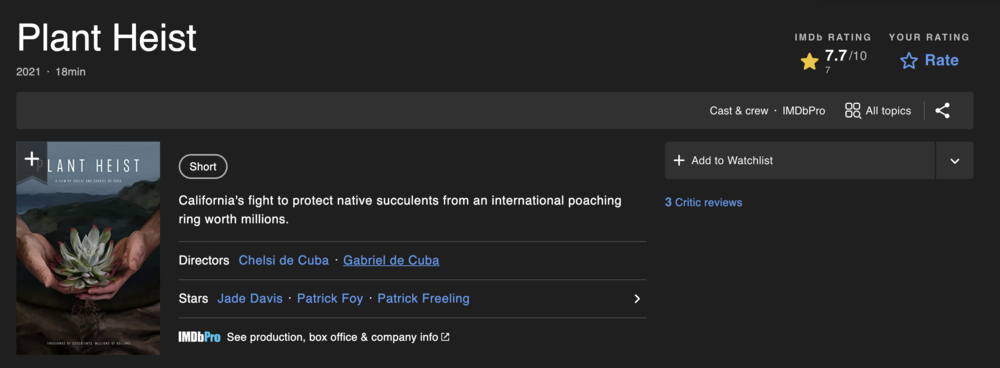The width and height of the screenshot is (1000, 368).
Task: Click the IMDbPro logo beside production info
Action: pyautogui.click(x=199, y=337)
